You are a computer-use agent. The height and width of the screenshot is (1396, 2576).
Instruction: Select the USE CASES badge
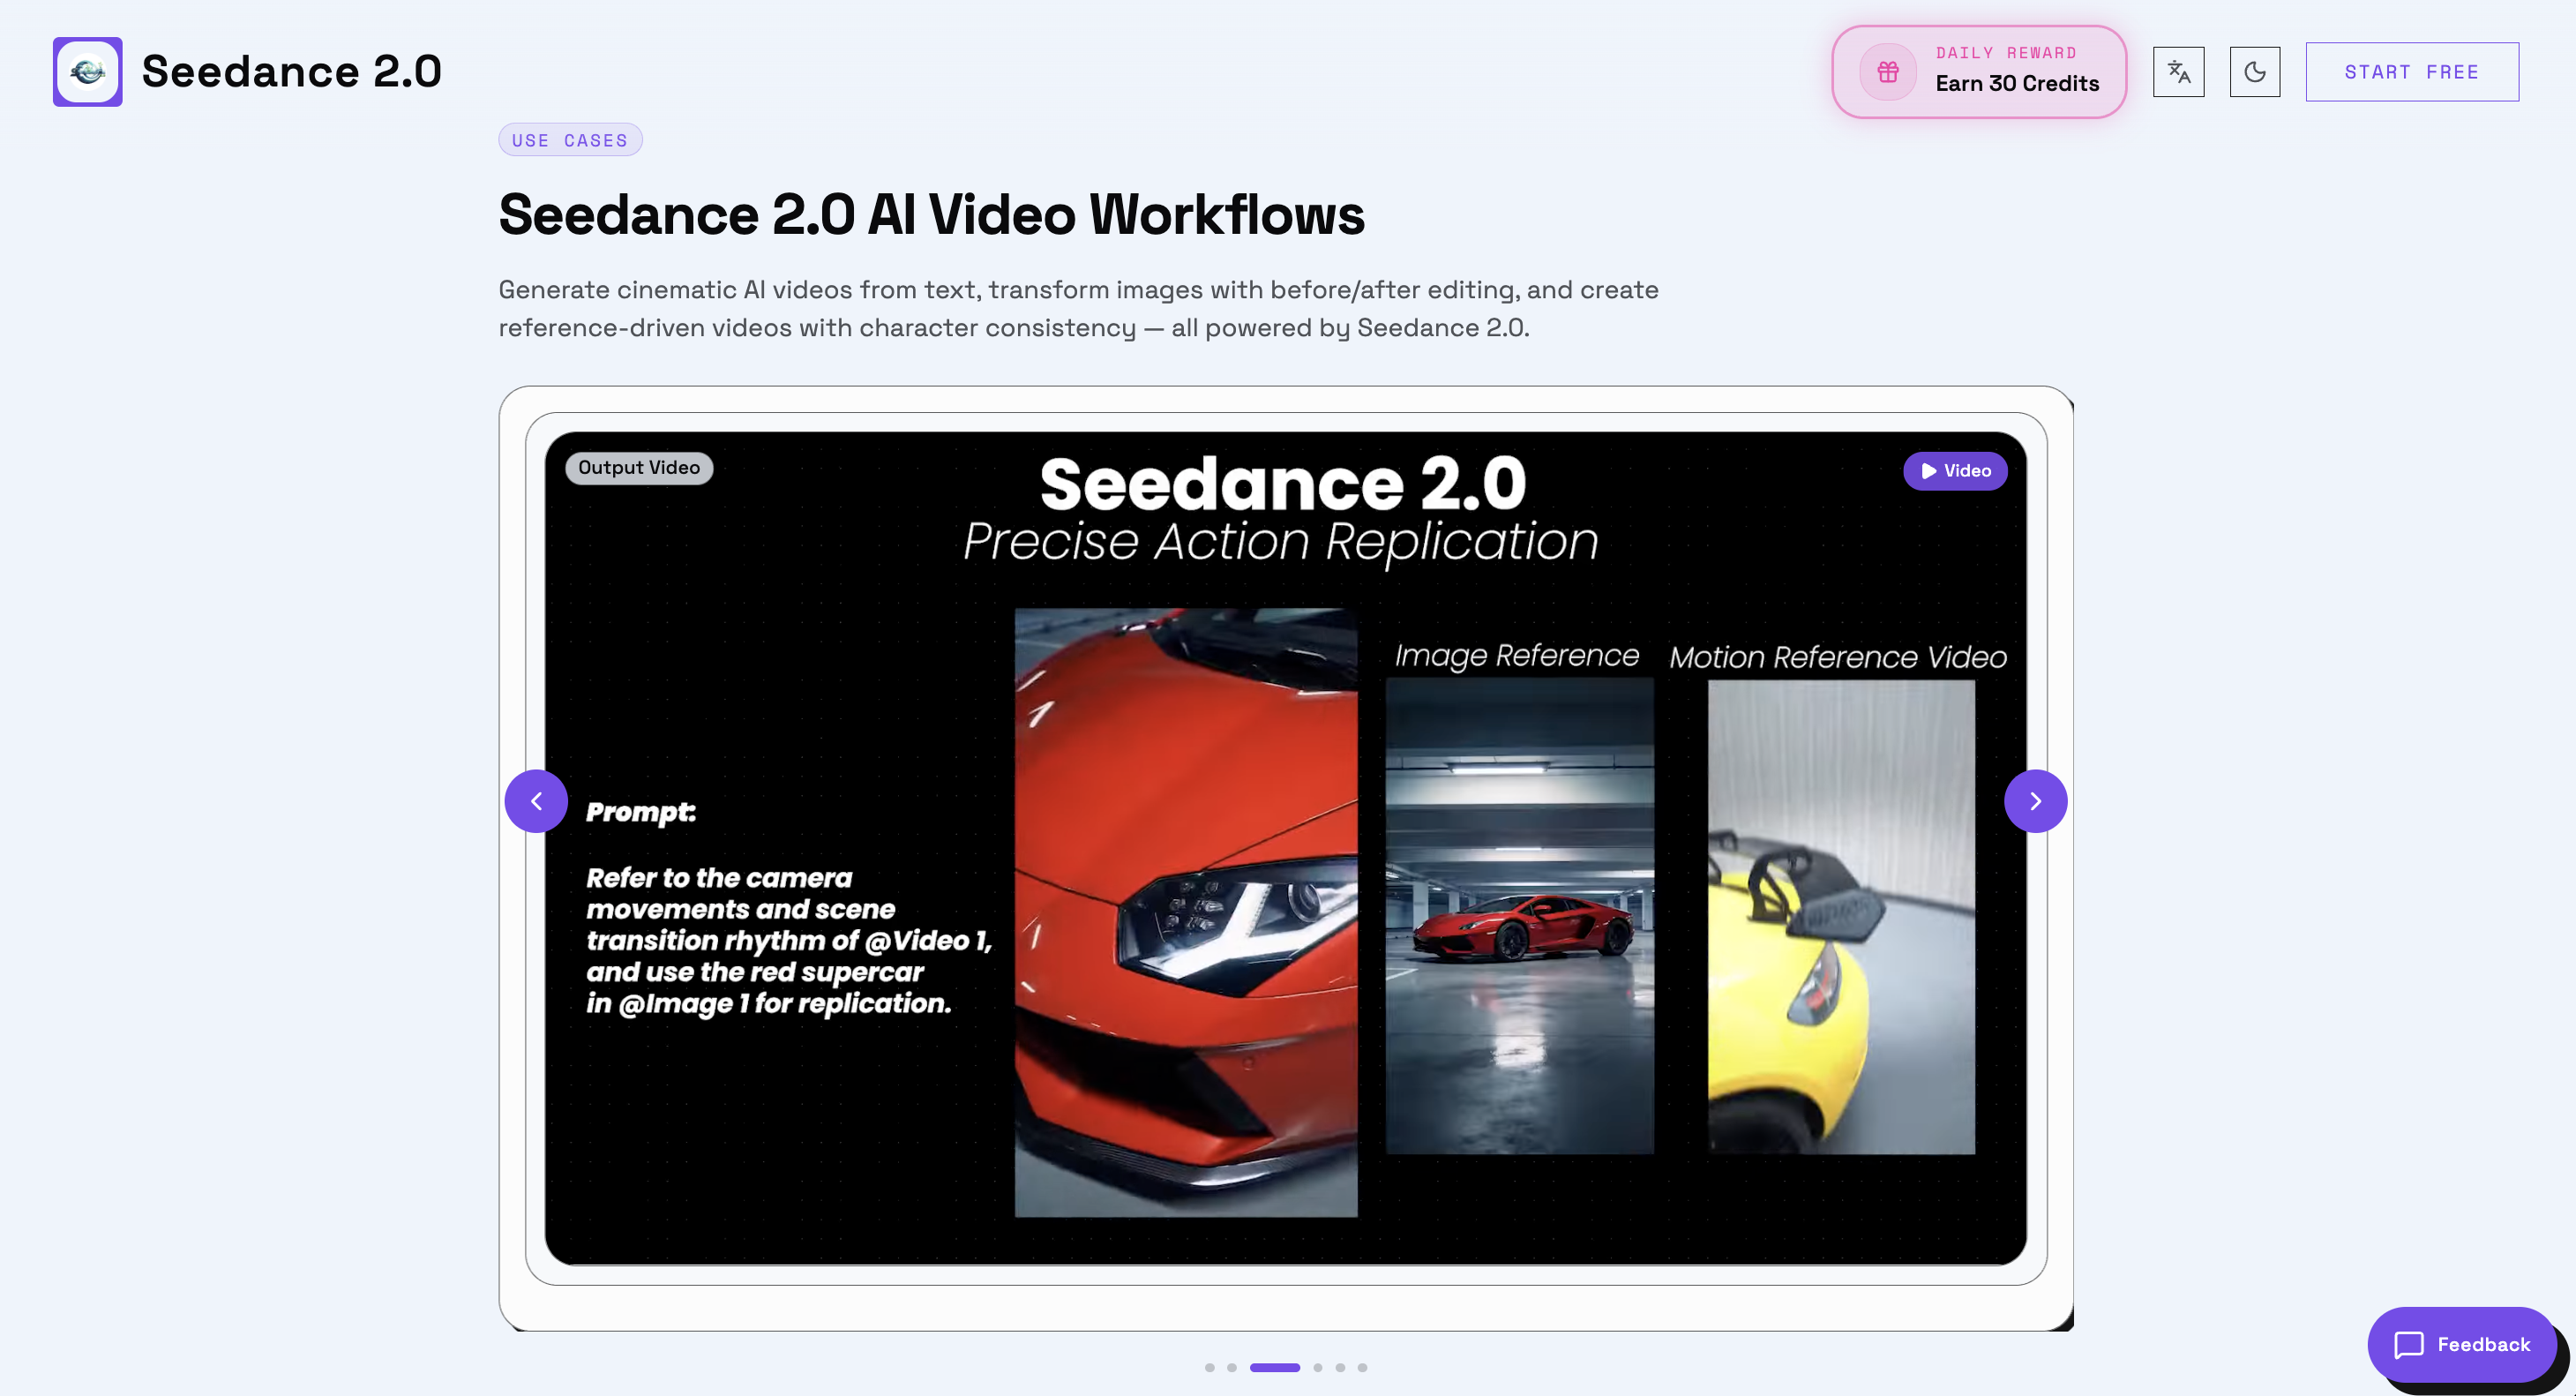(x=570, y=139)
